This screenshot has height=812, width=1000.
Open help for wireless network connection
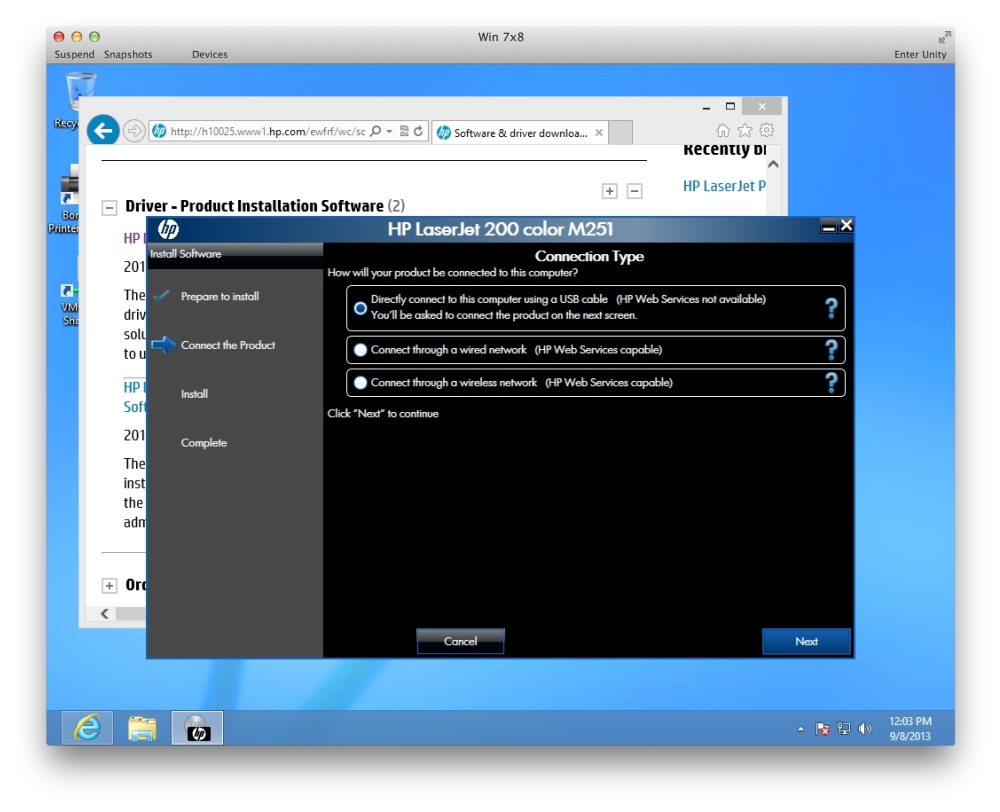coord(831,383)
